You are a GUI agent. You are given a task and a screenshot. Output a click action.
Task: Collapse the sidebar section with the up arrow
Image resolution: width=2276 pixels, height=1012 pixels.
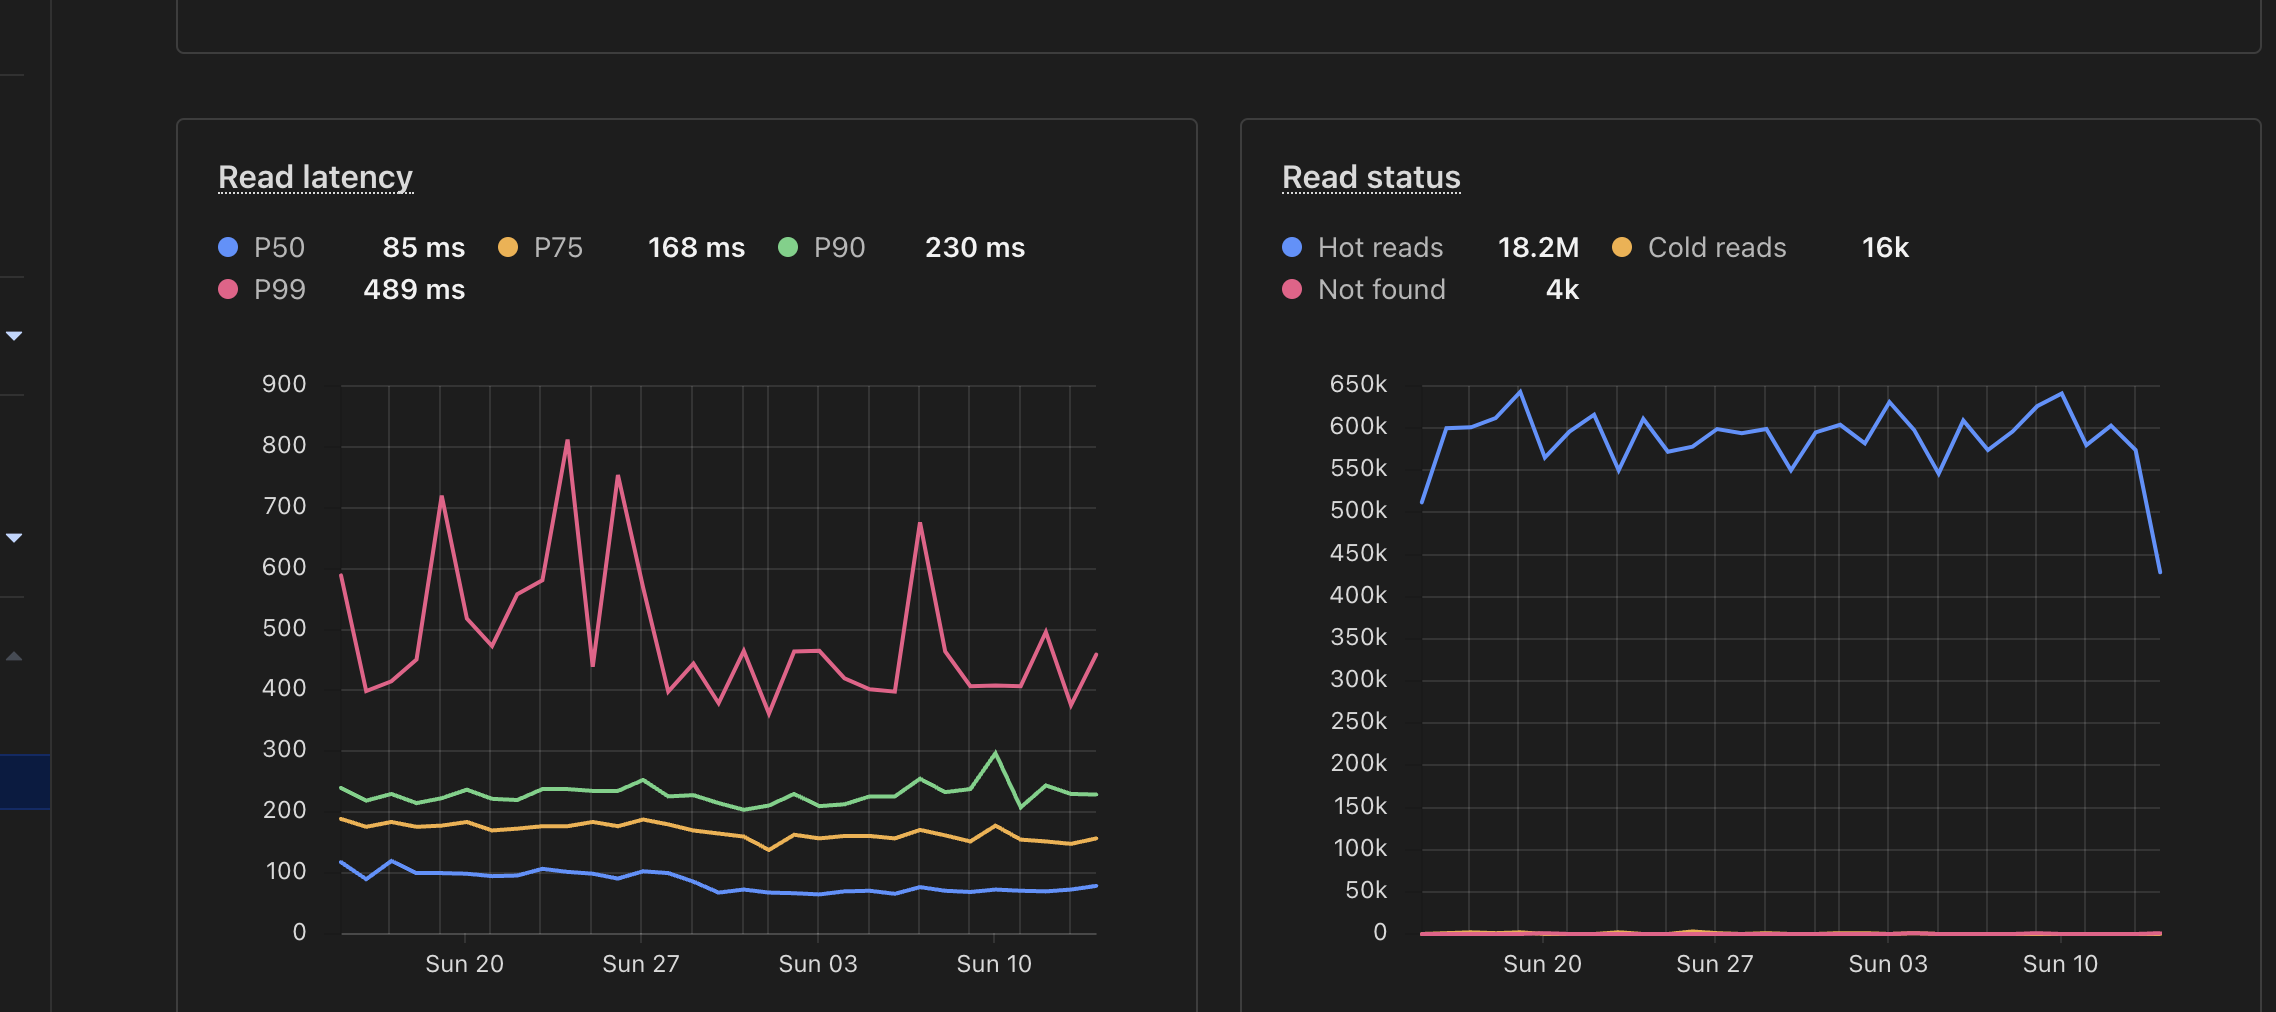click(x=14, y=657)
